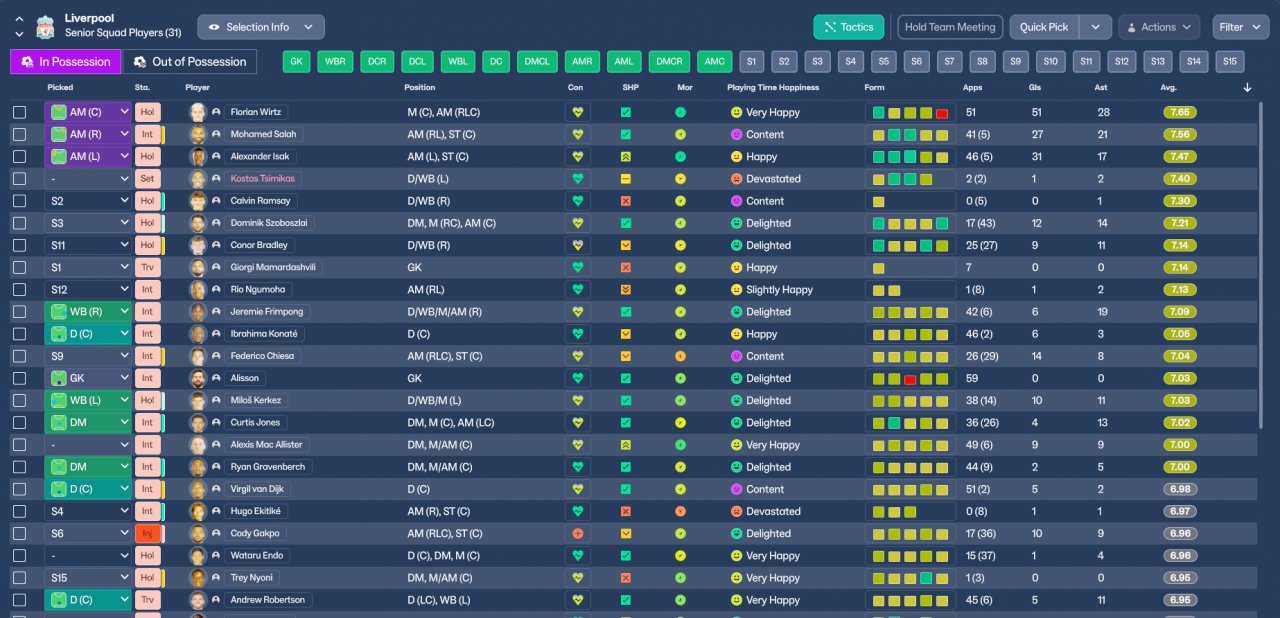The image size is (1280, 618).
Task: Switch to the In Possession tab
Action: [66, 62]
